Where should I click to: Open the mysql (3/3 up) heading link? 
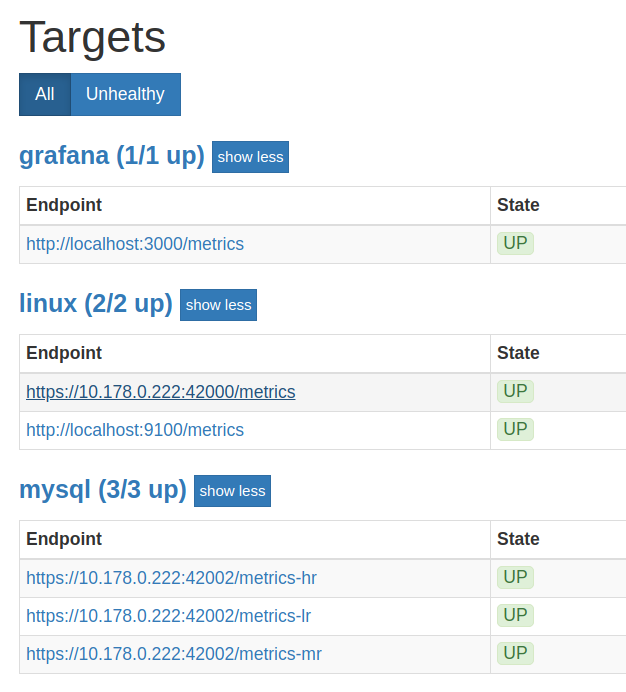103,490
